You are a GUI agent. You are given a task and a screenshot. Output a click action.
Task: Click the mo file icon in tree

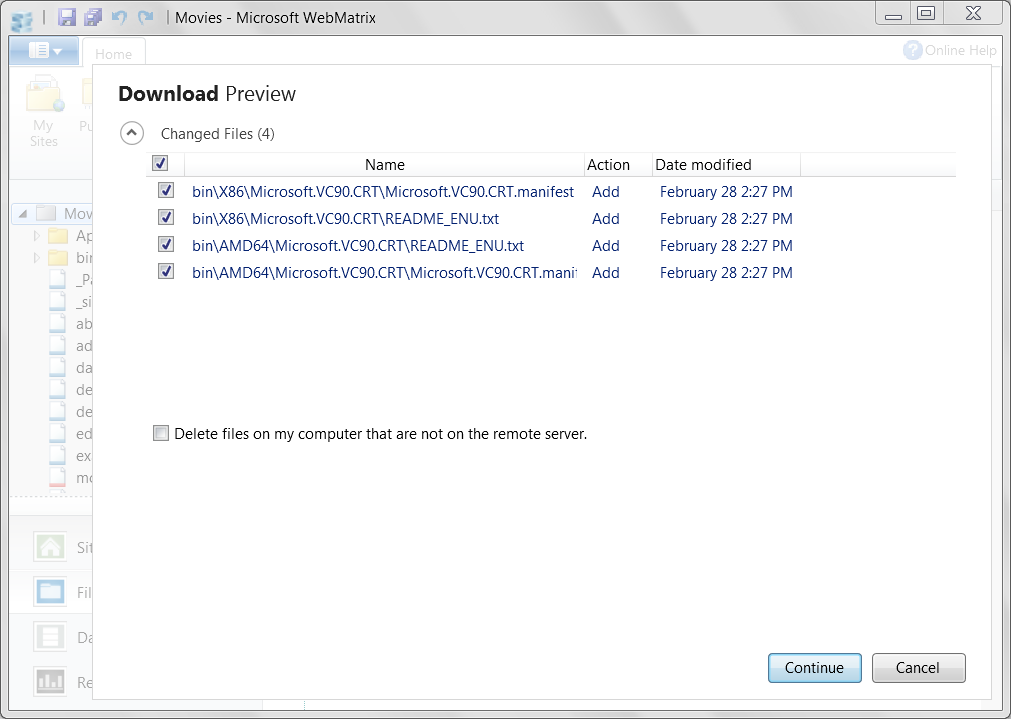pos(58,477)
